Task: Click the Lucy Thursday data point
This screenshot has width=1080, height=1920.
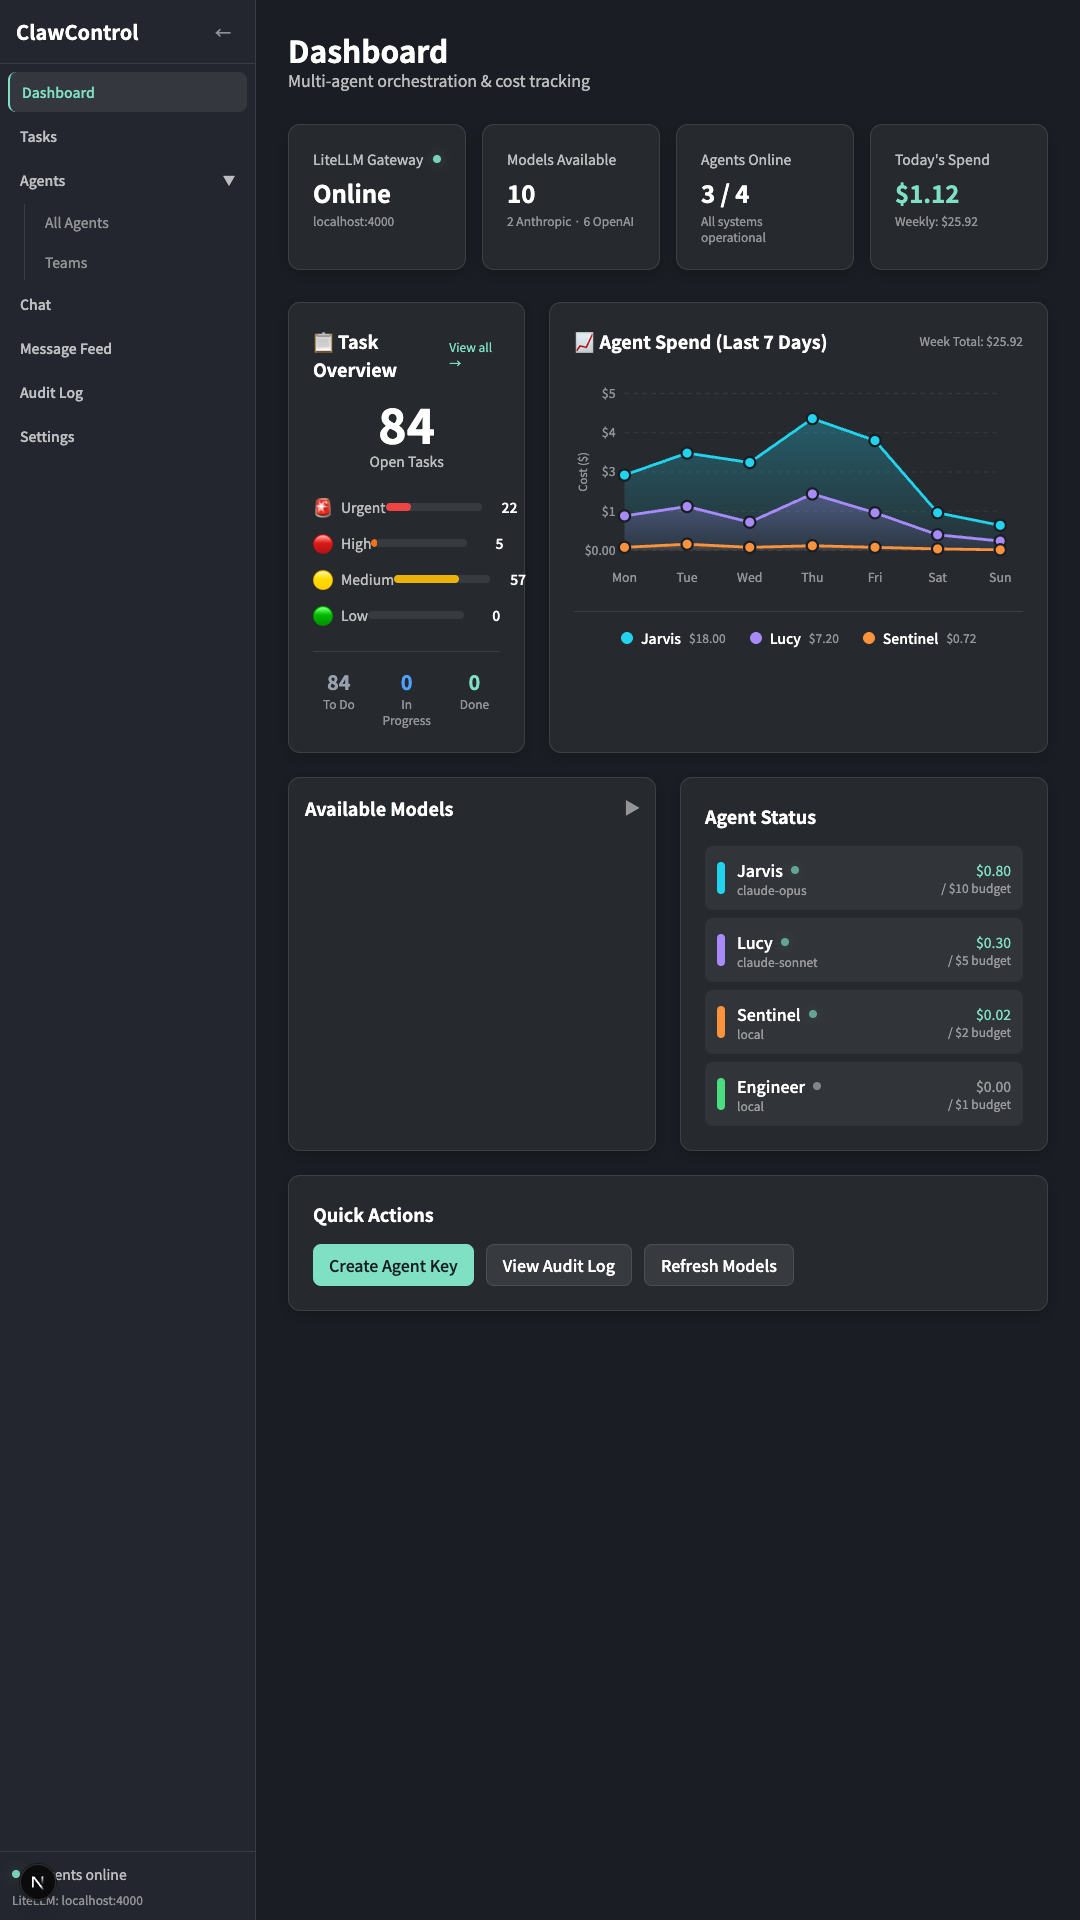Action: click(x=812, y=494)
